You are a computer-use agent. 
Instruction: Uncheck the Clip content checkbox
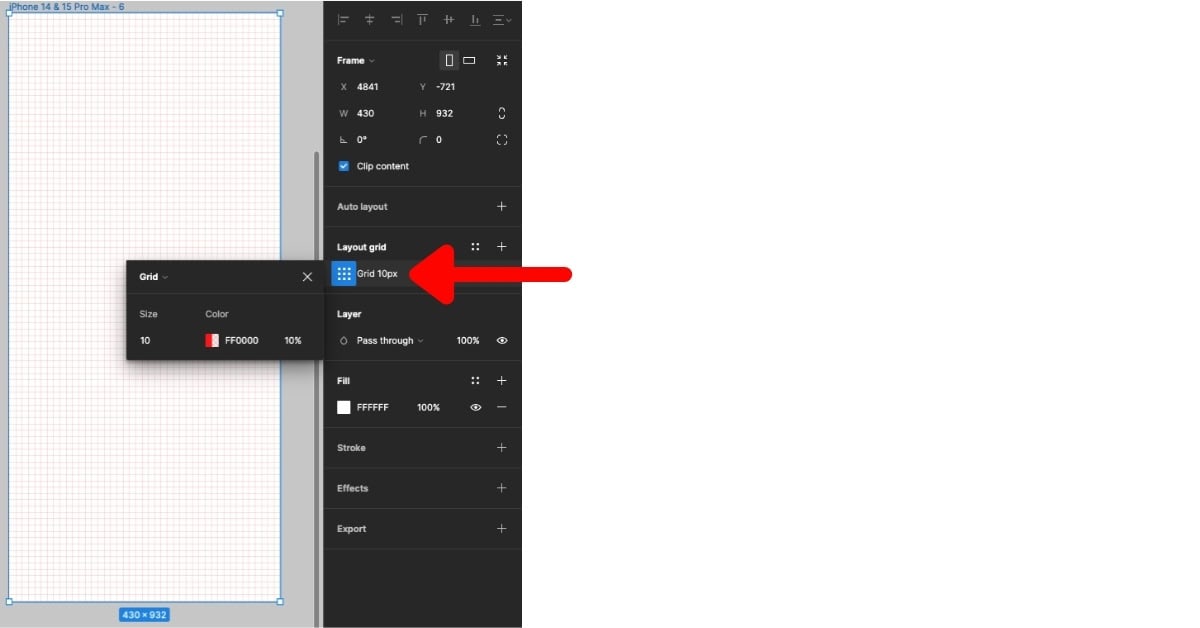pos(343,166)
